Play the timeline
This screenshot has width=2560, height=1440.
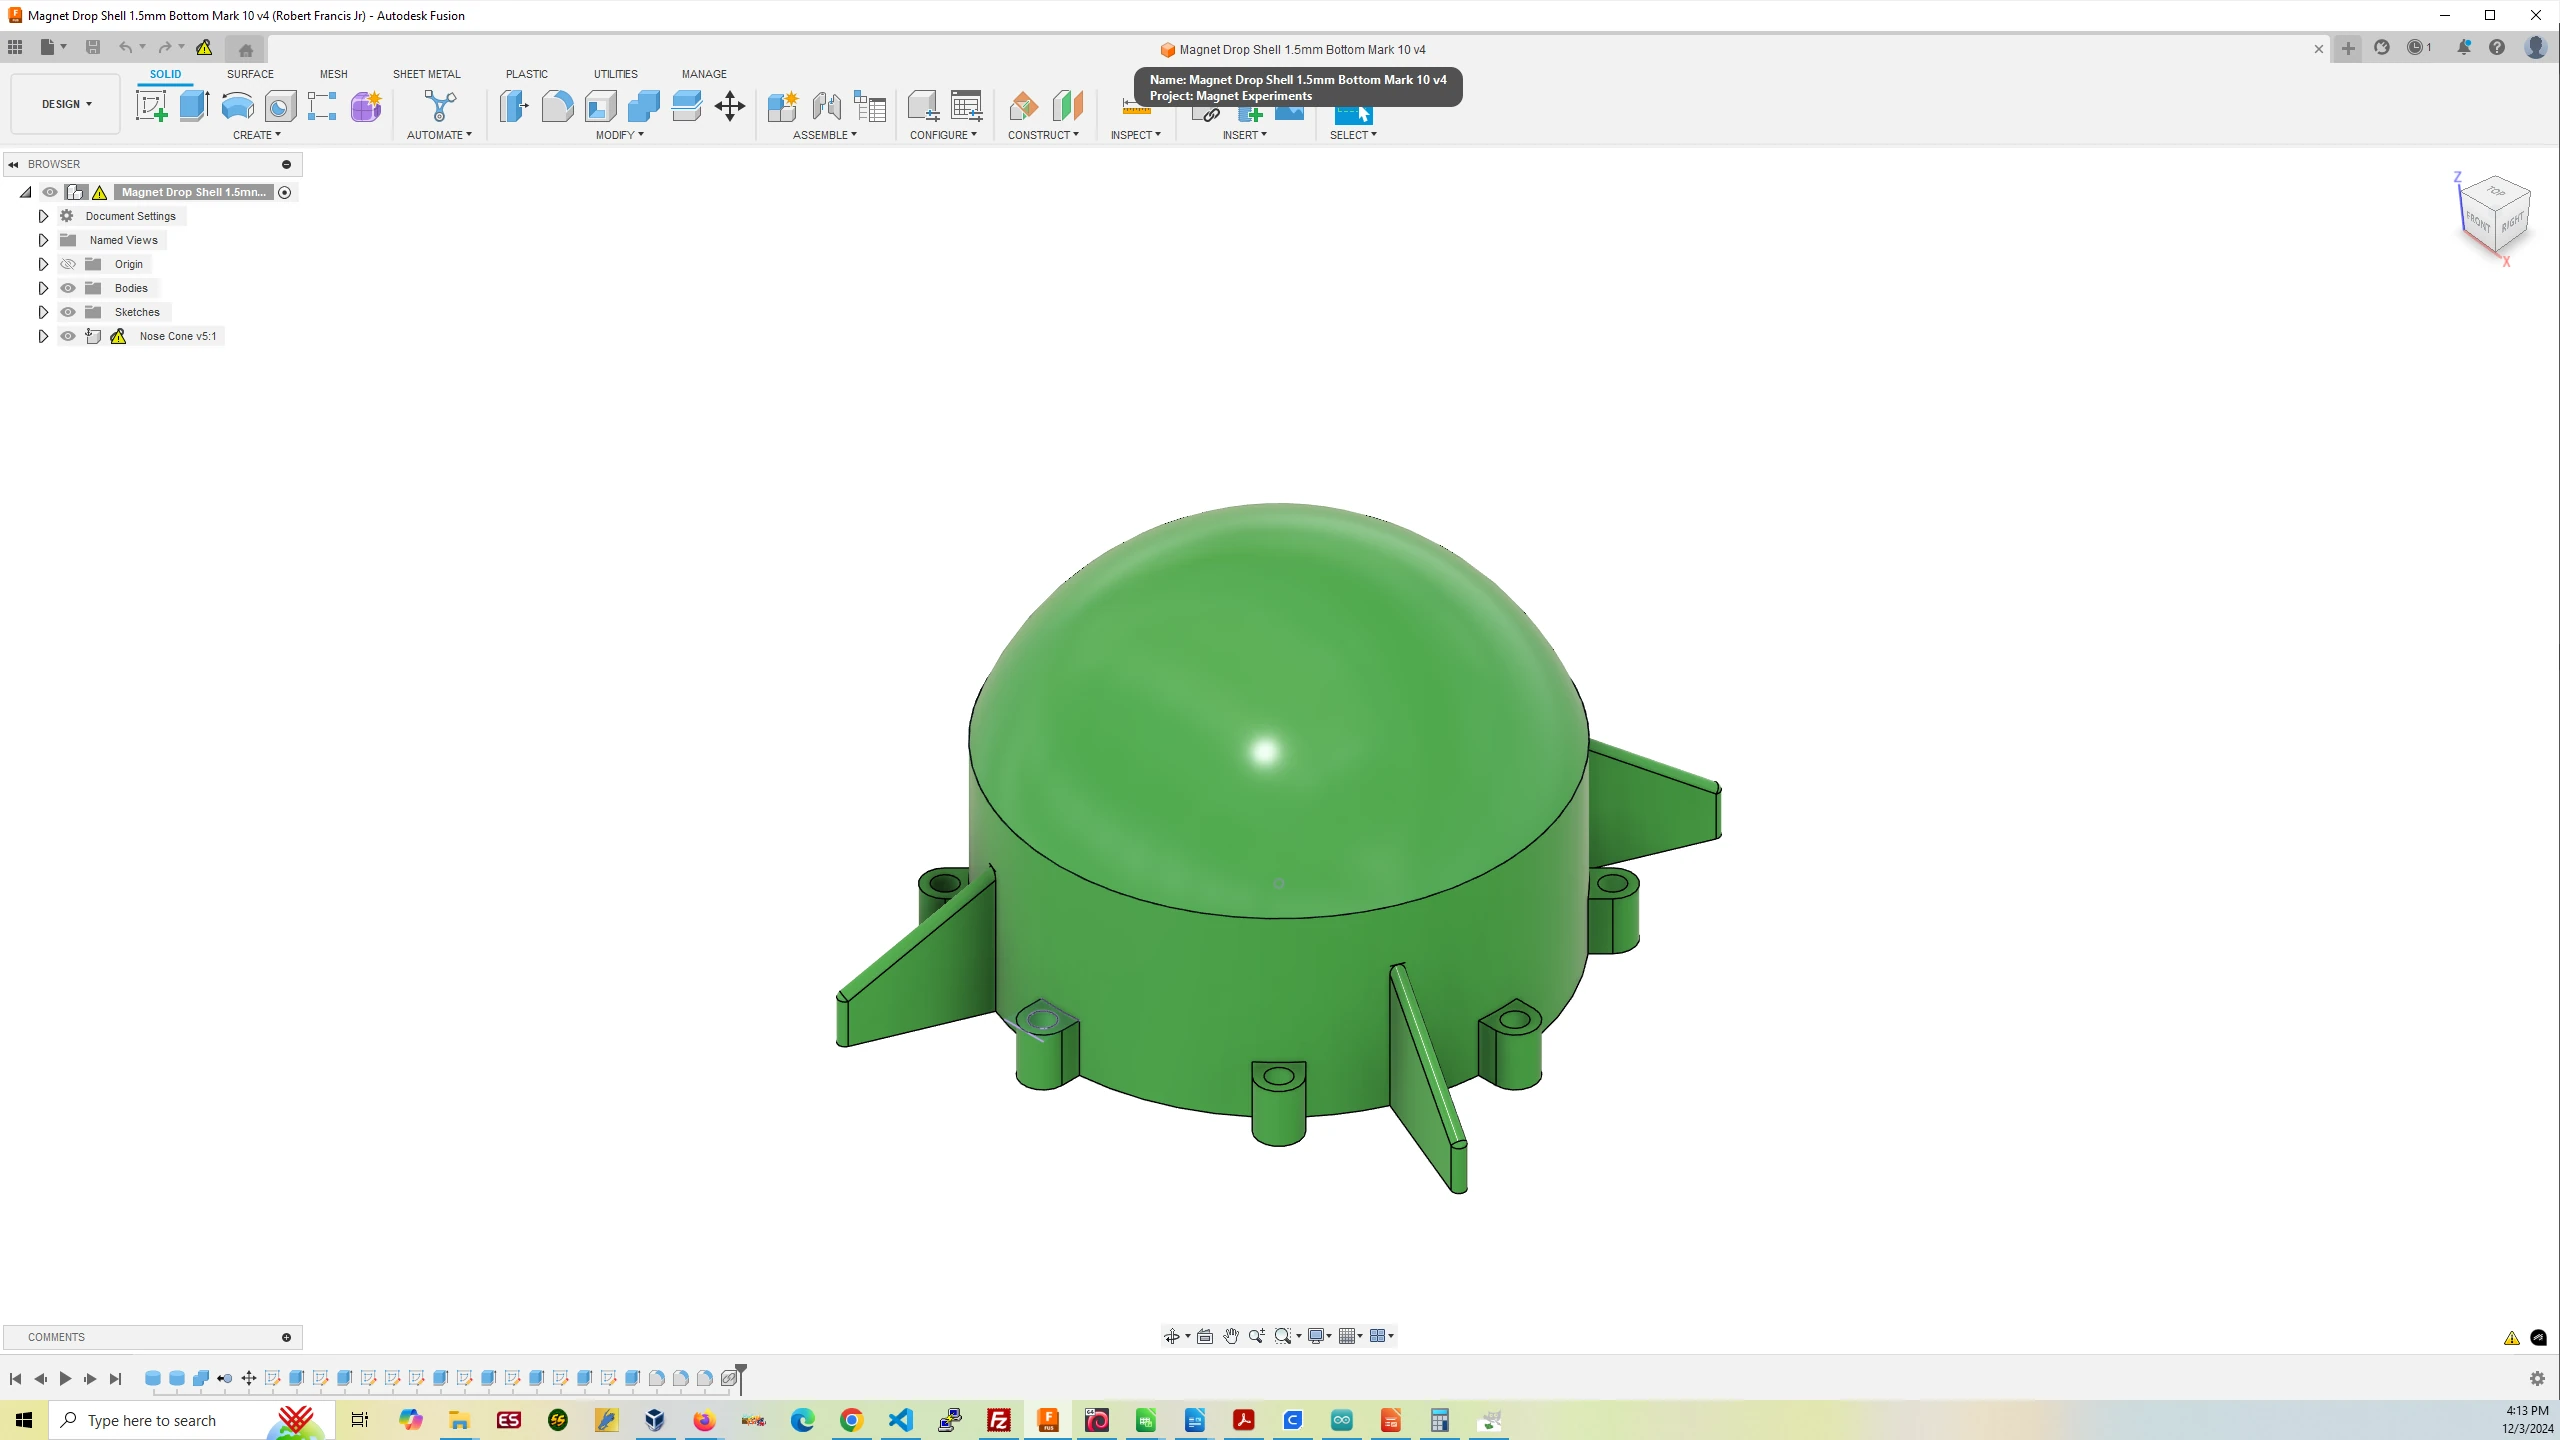click(x=65, y=1379)
